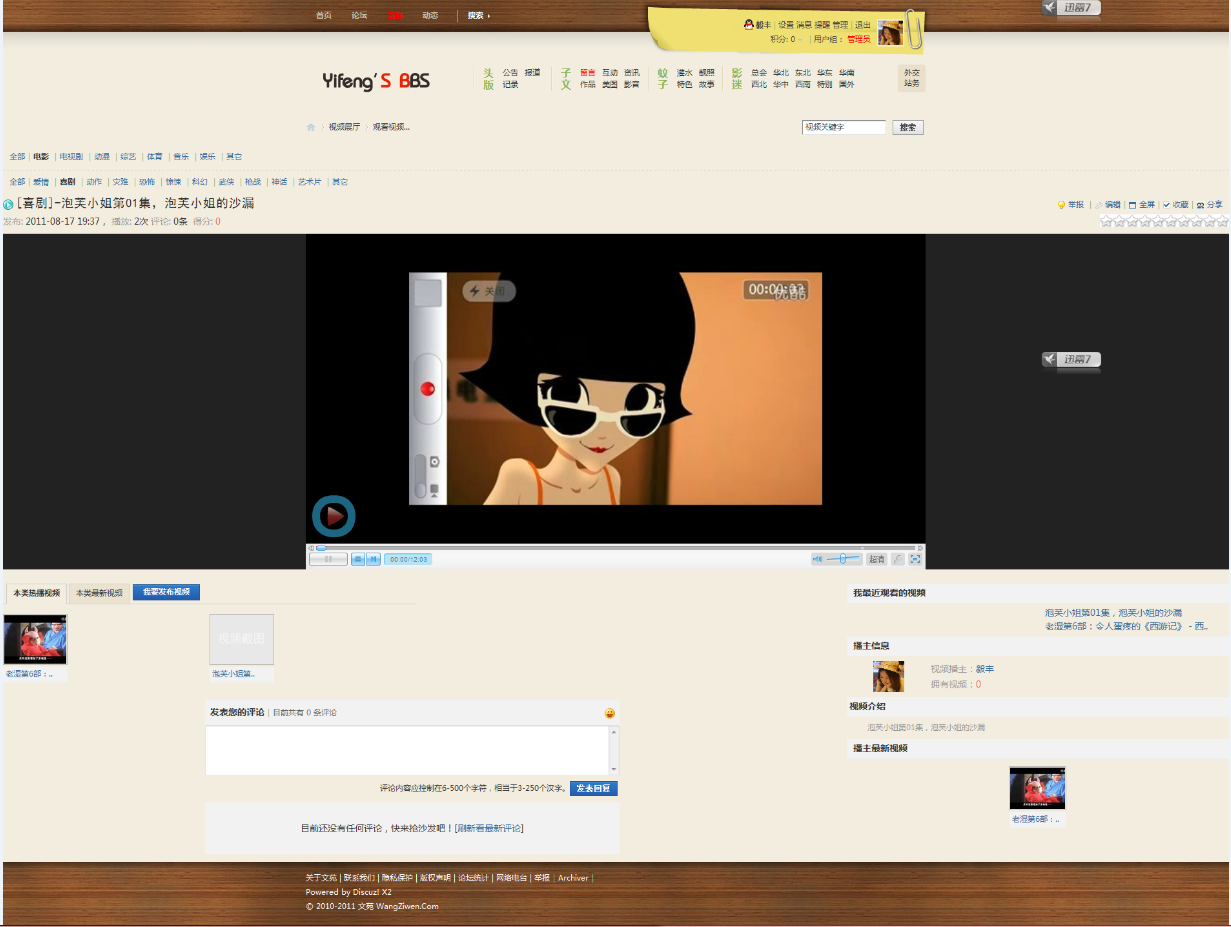This screenshot has height=927, width=1231.
Task: Click the star rating row under the share links
Action: click(1164, 221)
